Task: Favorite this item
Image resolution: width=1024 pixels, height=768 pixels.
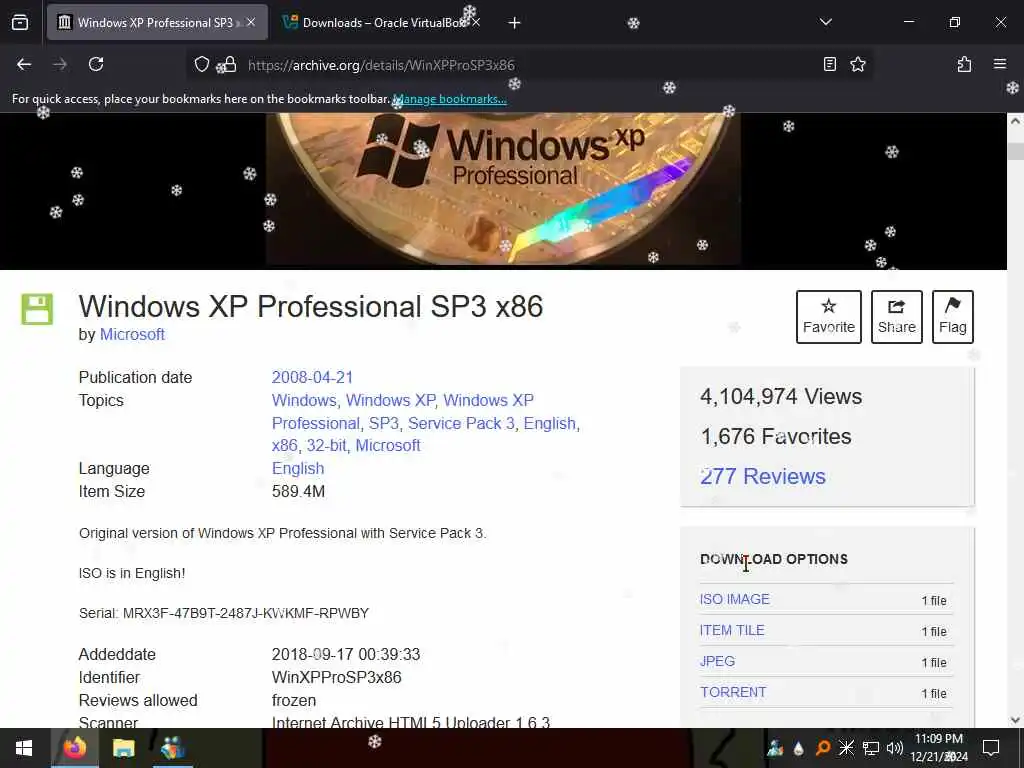Action: pos(829,317)
